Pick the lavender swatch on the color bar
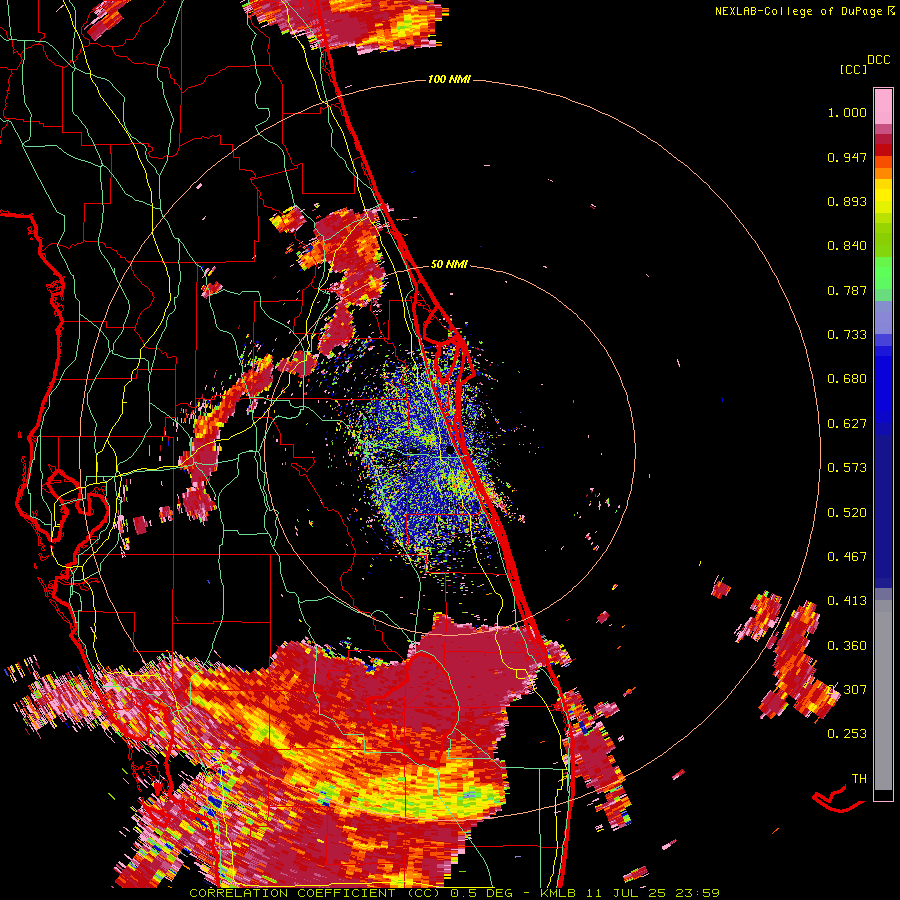The width and height of the screenshot is (900, 900). (883, 317)
